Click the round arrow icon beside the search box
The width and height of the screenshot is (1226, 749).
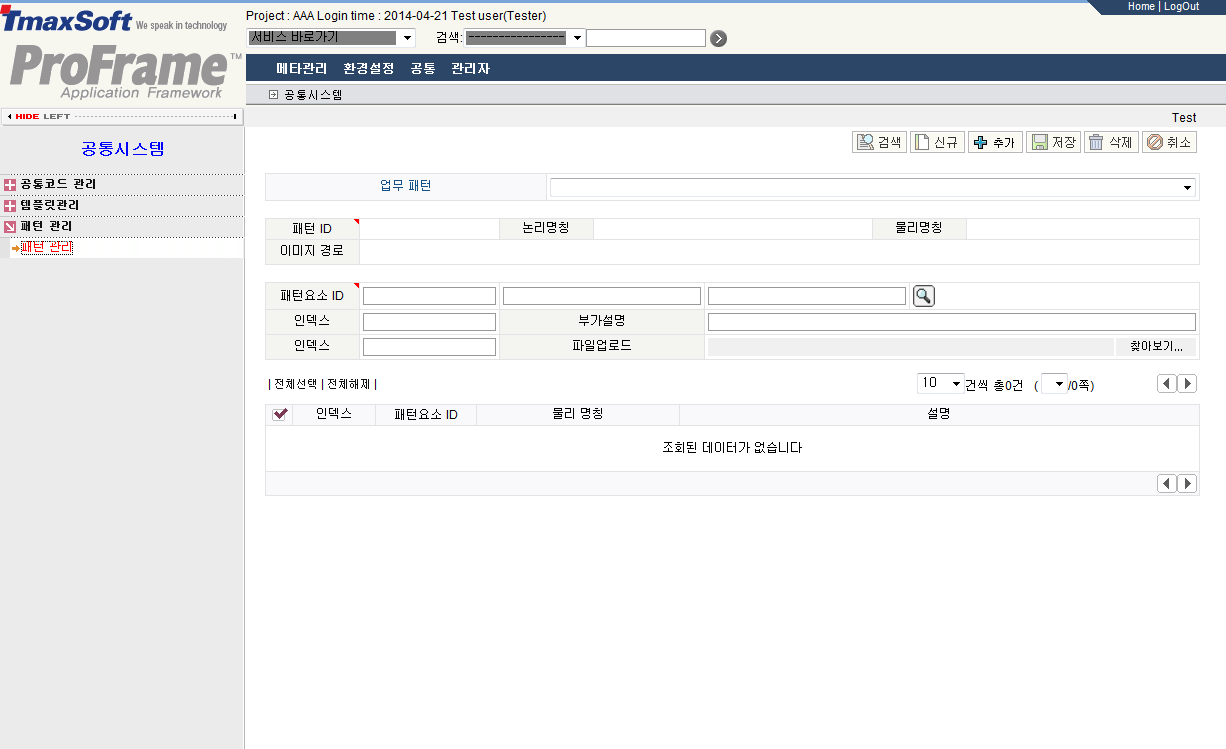tap(718, 37)
